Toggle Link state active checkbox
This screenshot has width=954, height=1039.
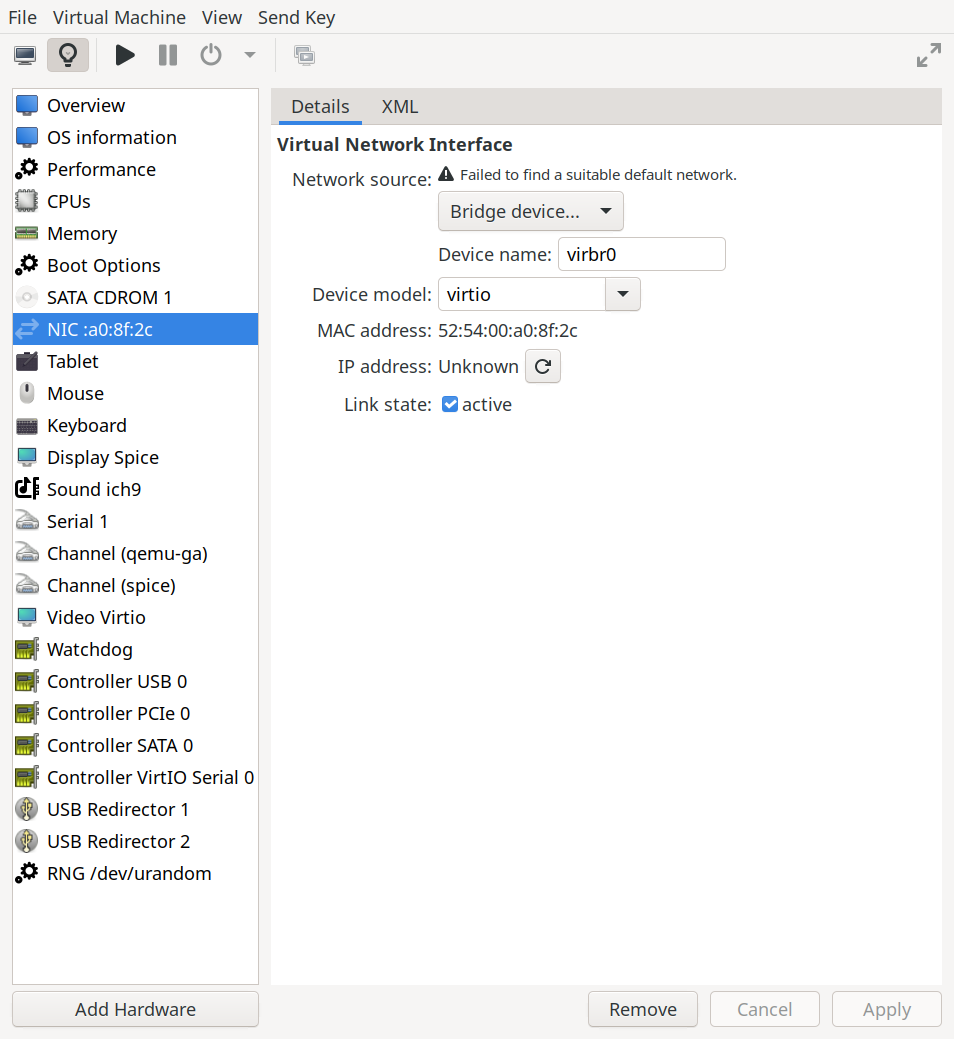(450, 404)
